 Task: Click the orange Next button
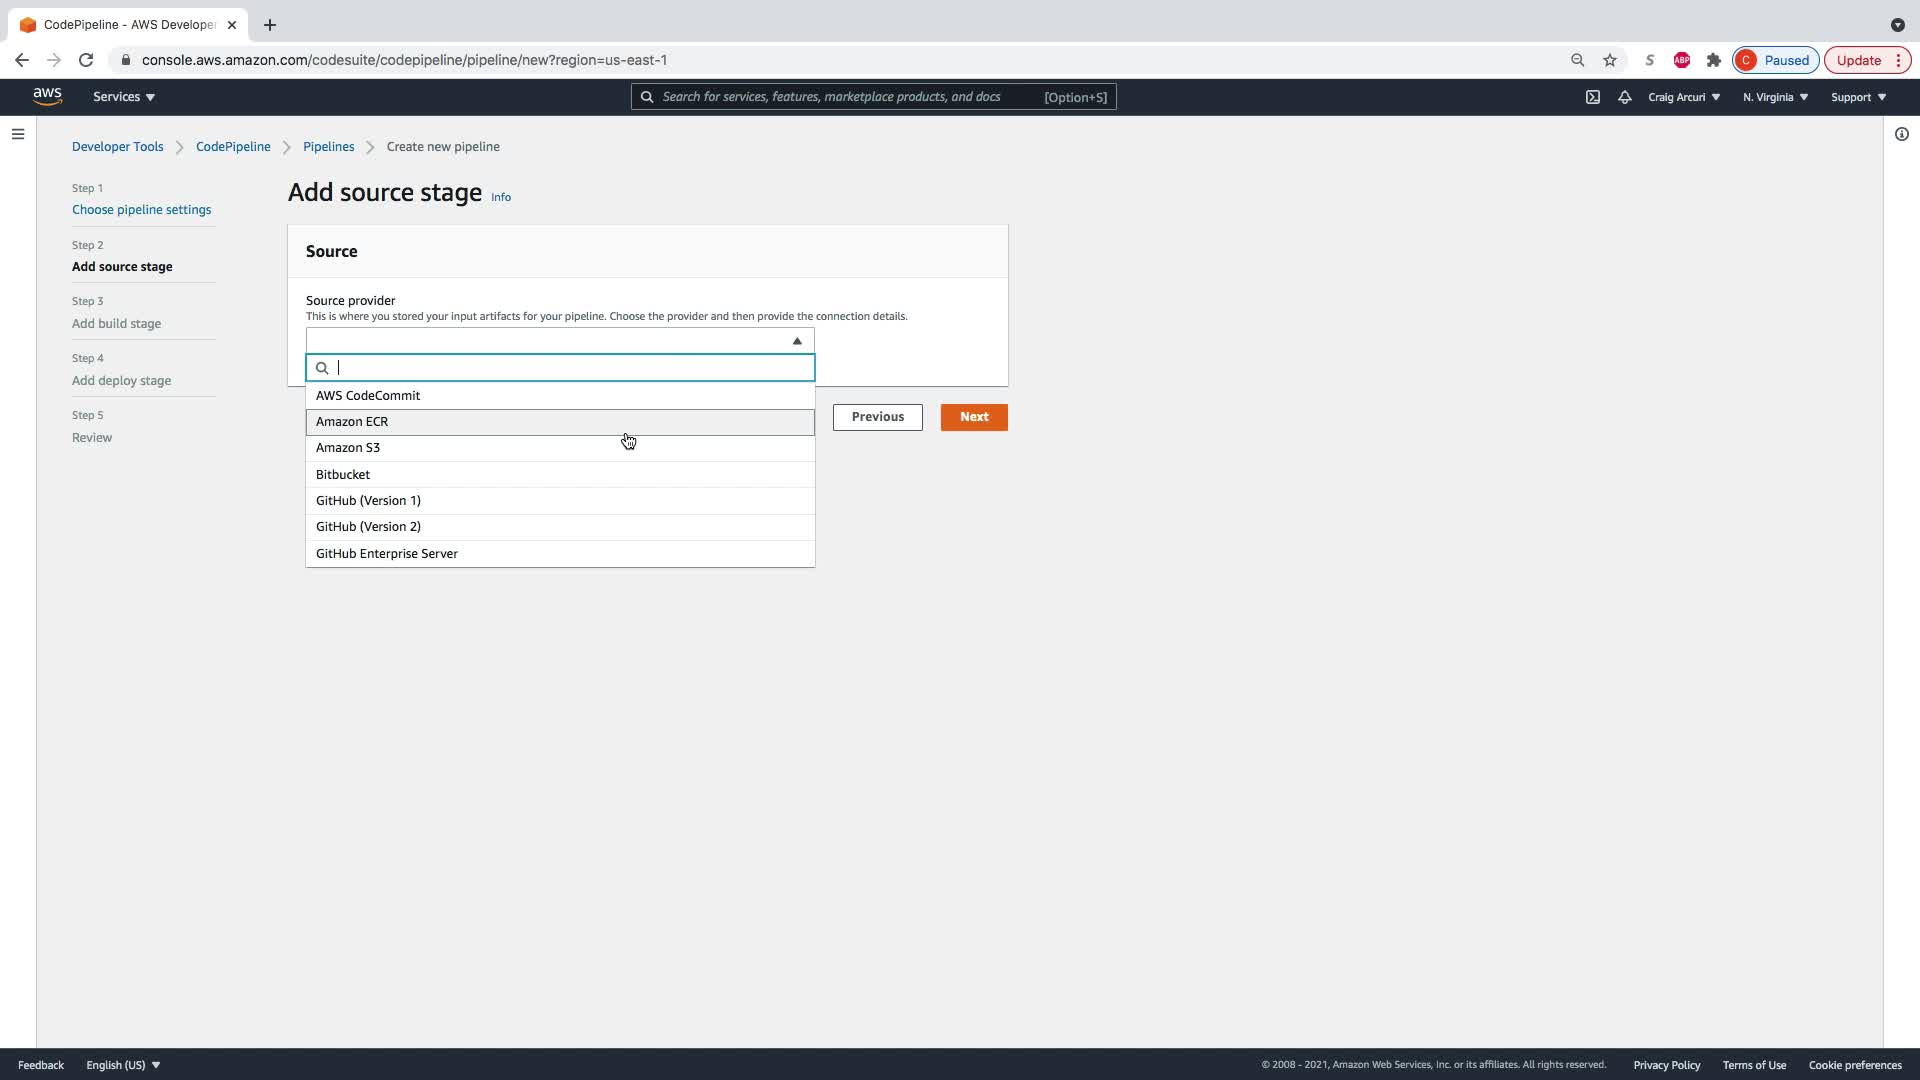click(x=973, y=417)
